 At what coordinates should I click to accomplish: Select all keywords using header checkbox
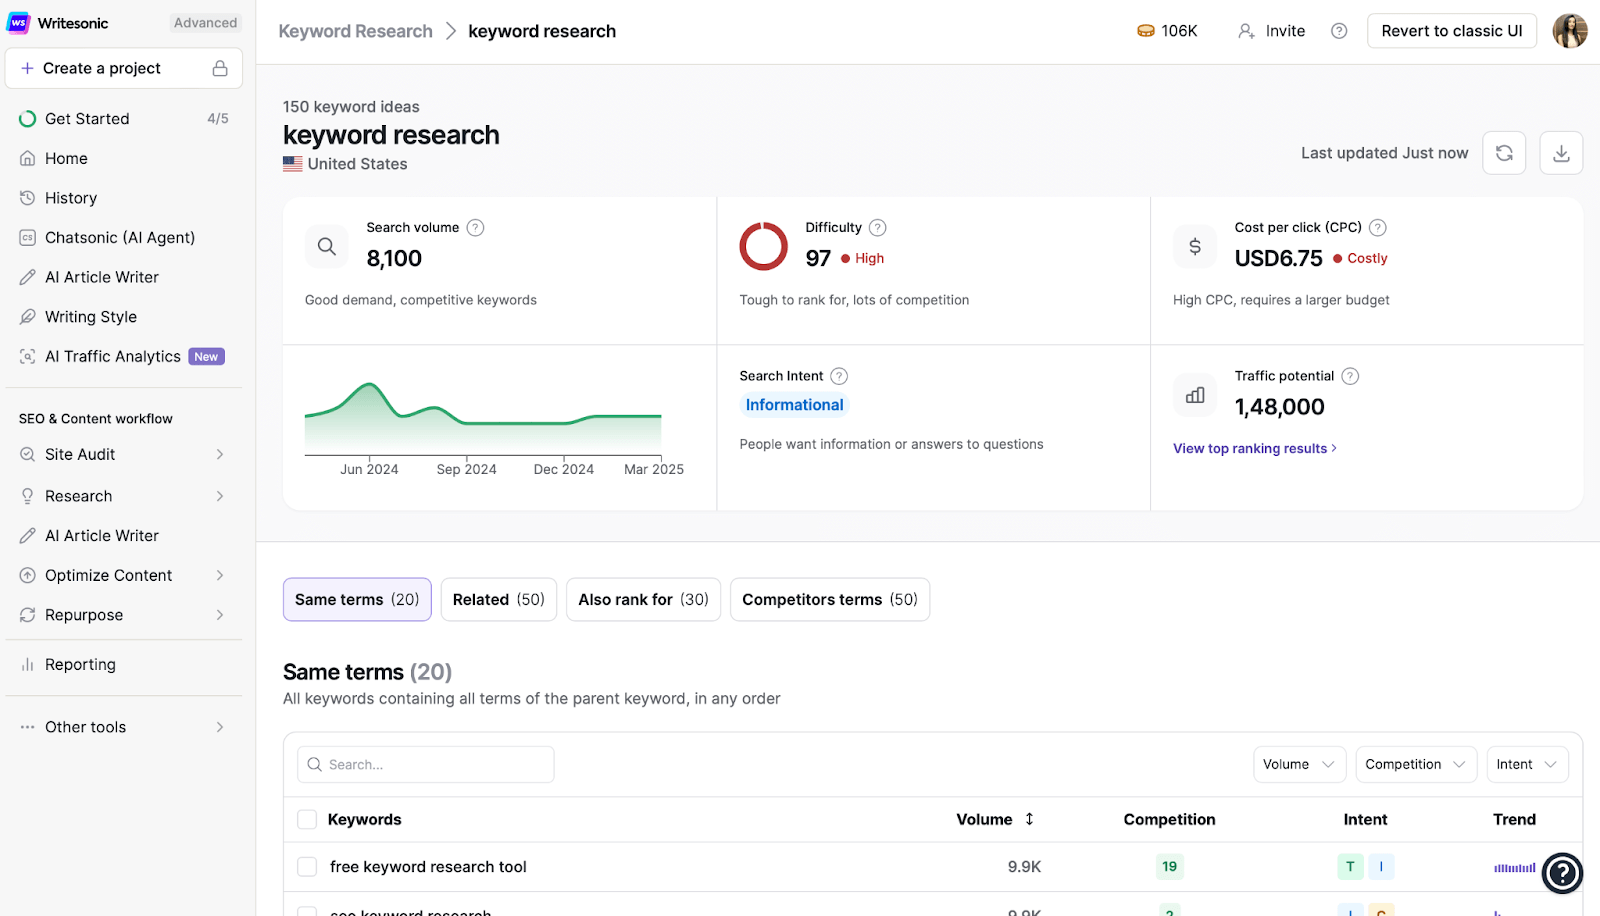point(306,818)
